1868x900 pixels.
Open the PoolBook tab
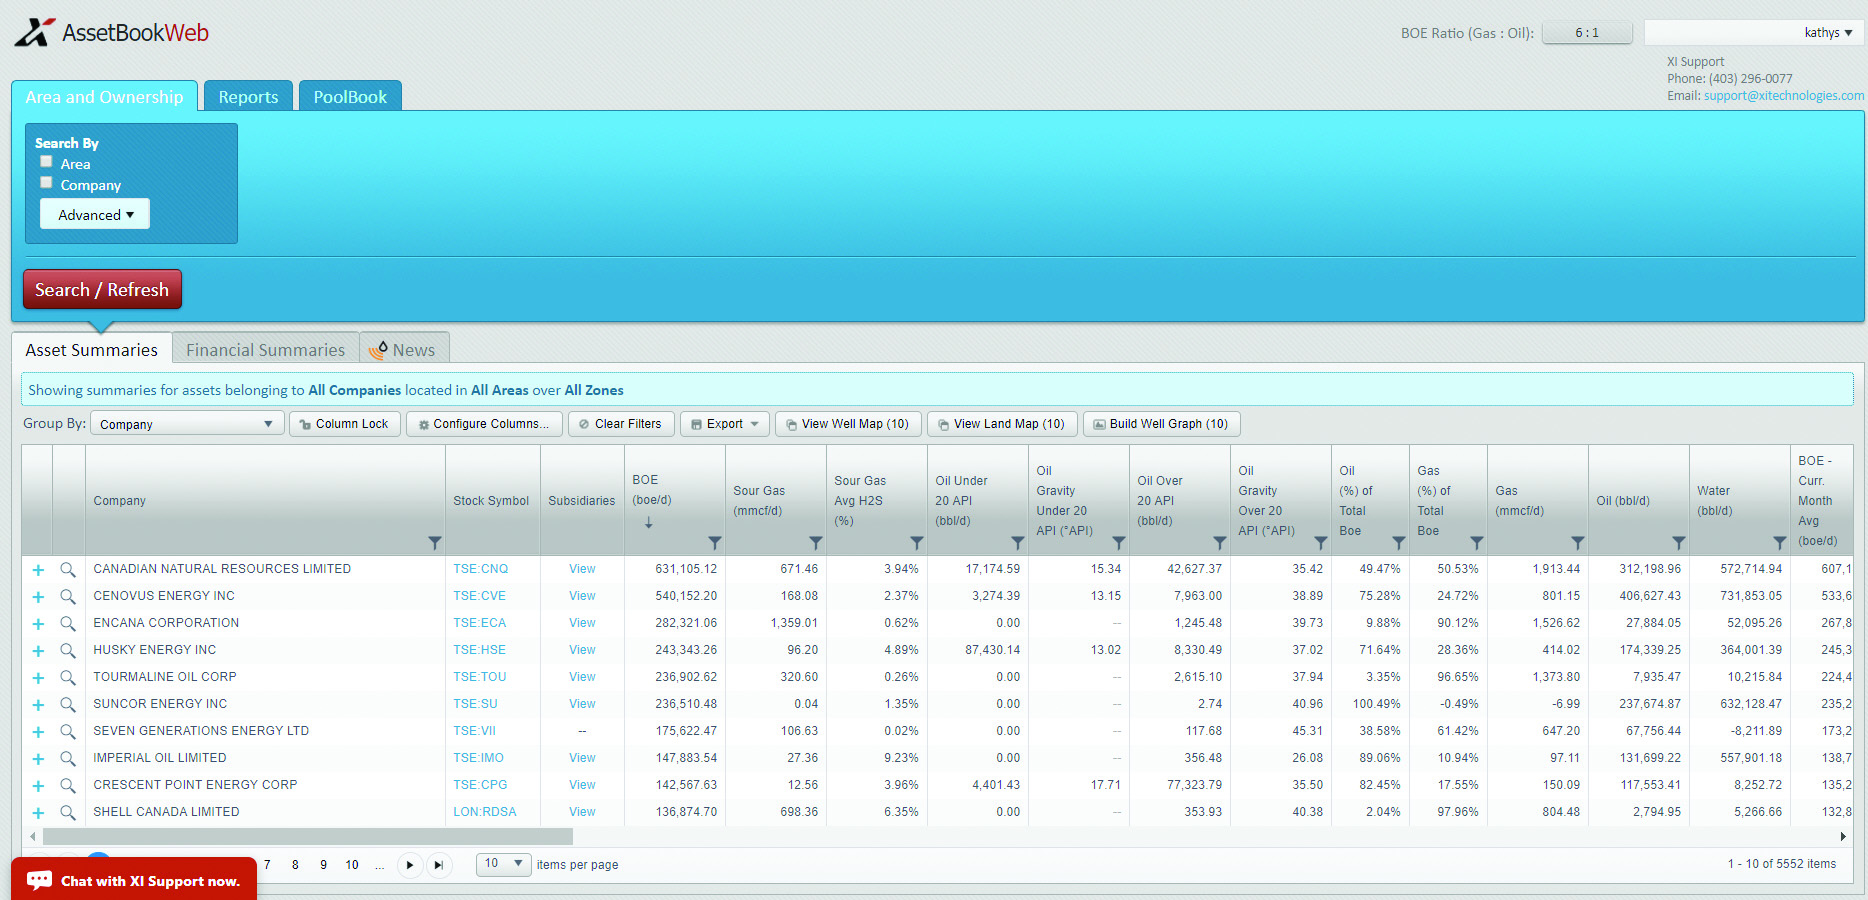[349, 96]
